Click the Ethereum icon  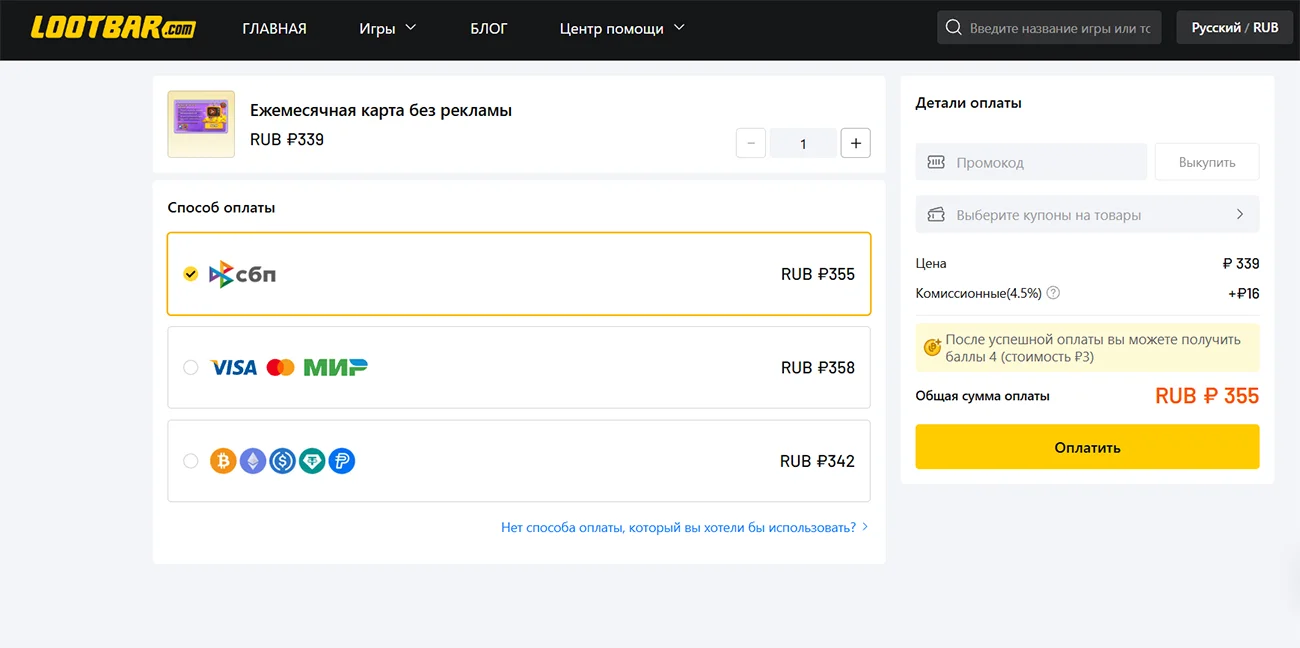click(253, 461)
